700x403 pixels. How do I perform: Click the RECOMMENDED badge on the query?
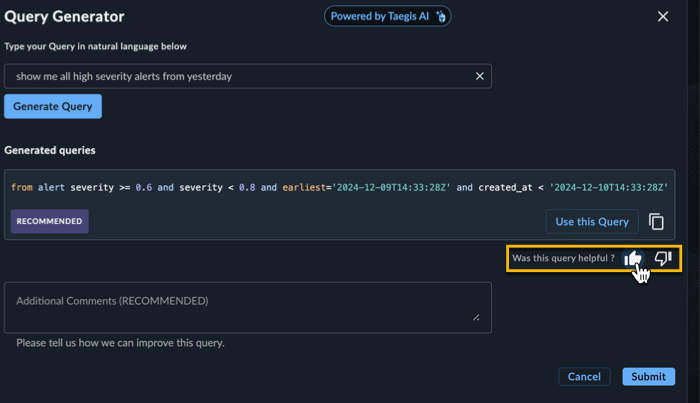[50, 221]
